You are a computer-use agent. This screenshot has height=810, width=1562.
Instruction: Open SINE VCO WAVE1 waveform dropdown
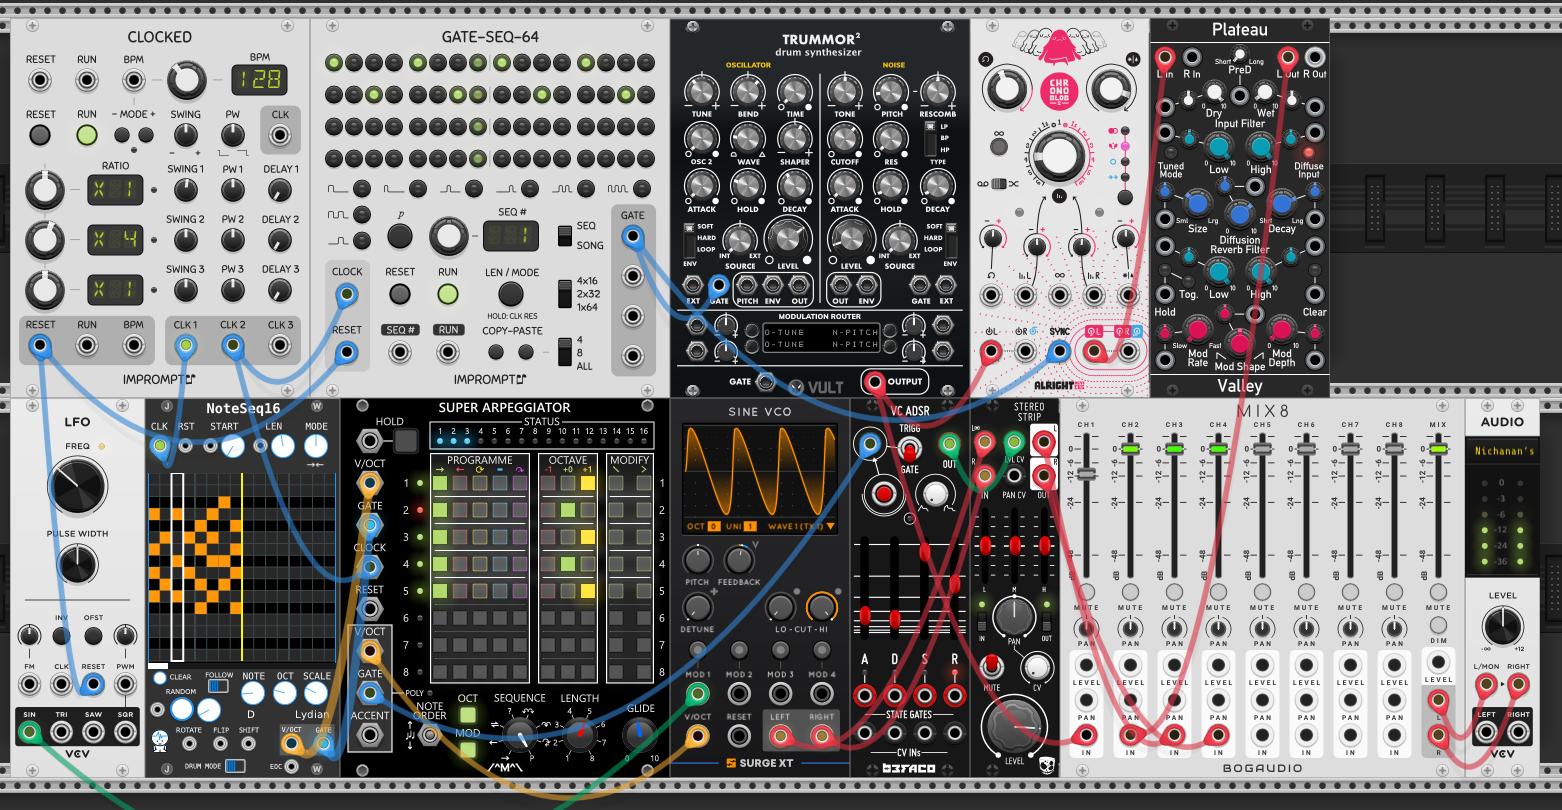[801, 526]
